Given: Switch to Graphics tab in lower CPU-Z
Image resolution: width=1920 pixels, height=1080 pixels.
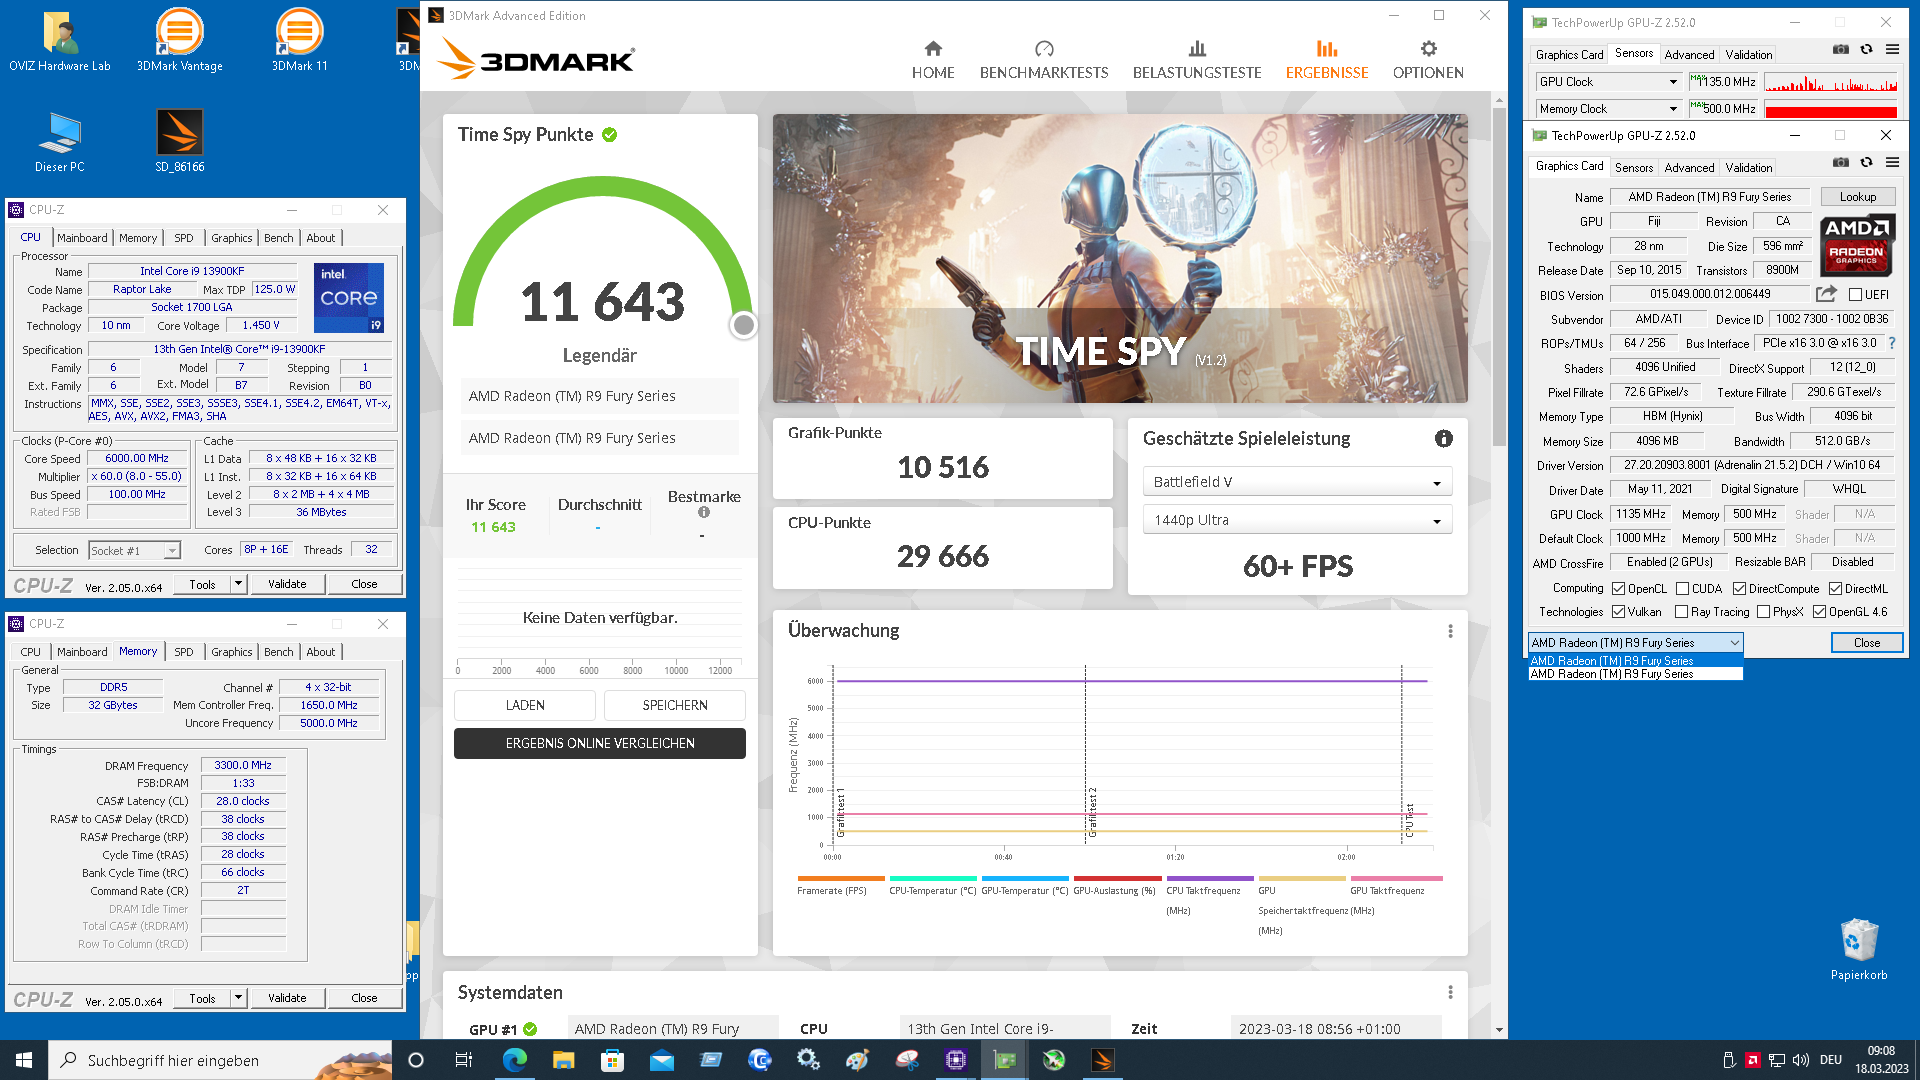Looking at the screenshot, I should [232, 652].
